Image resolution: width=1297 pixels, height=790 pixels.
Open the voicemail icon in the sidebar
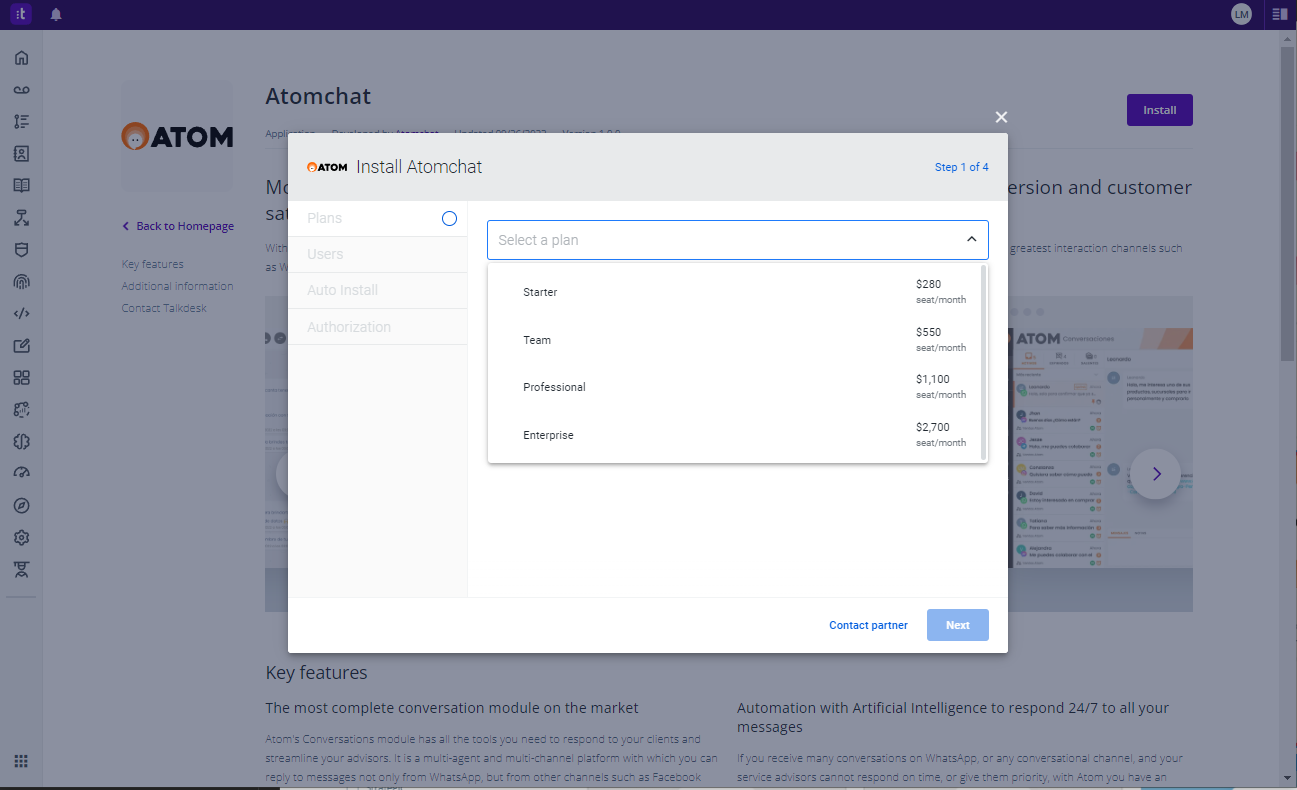[21, 90]
